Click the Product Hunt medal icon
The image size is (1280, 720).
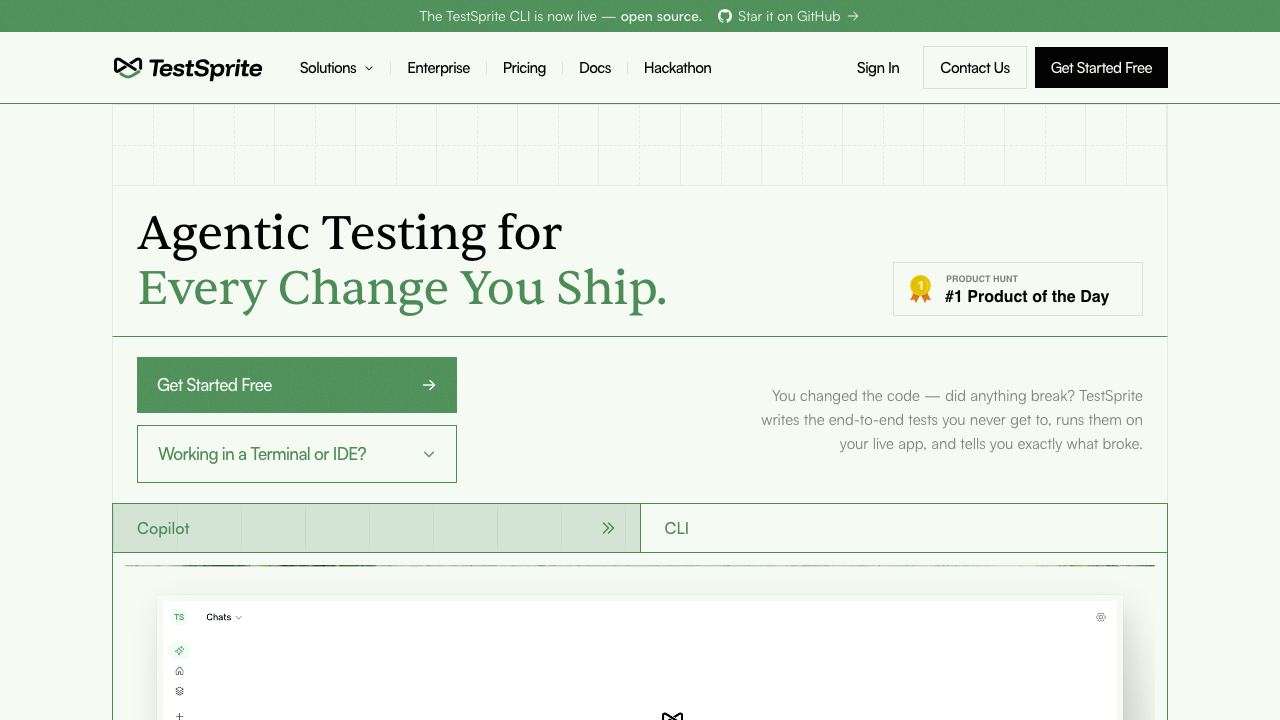tap(920, 289)
